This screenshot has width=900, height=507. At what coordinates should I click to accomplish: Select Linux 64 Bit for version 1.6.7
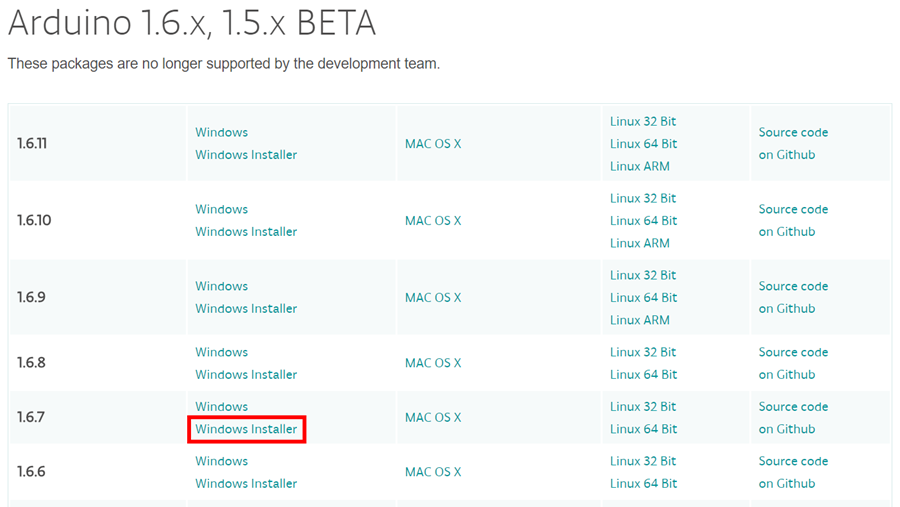click(643, 429)
